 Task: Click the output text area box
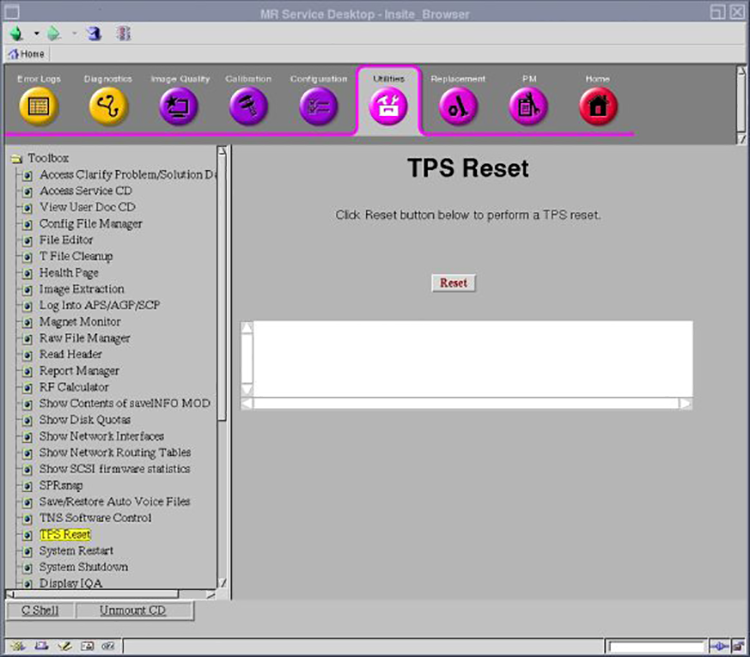[472, 358]
